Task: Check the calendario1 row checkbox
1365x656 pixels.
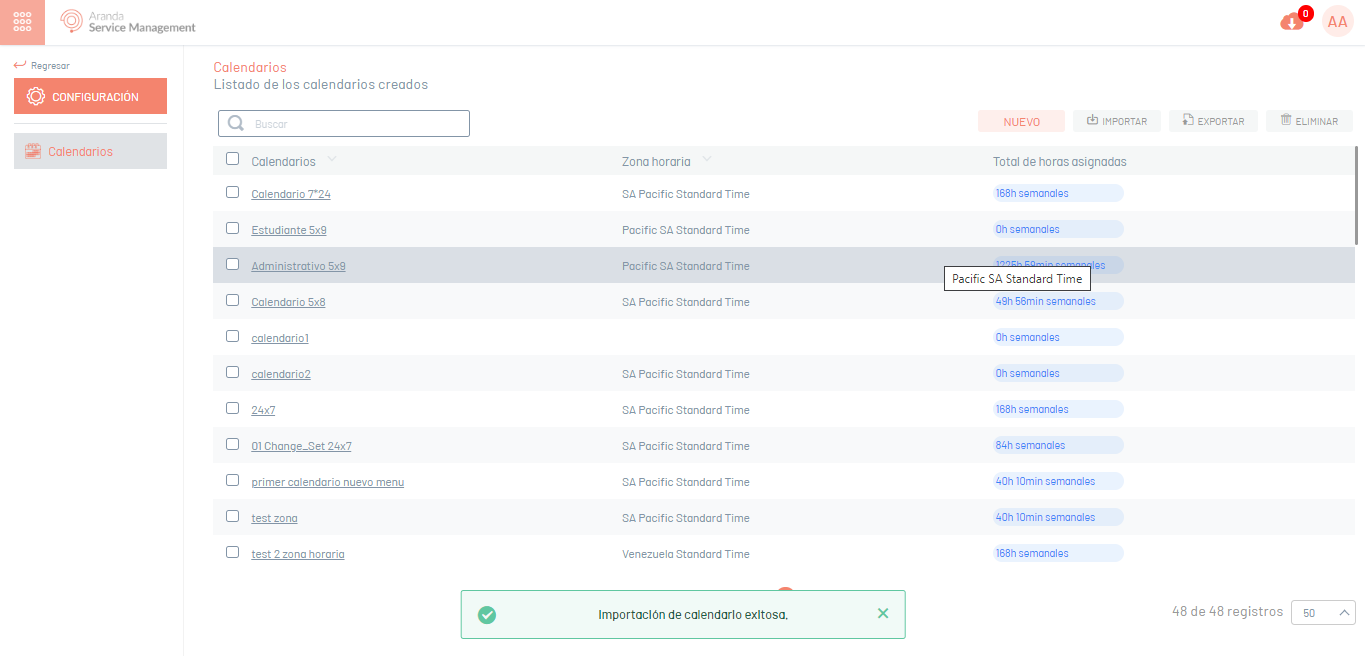Action: (233, 336)
